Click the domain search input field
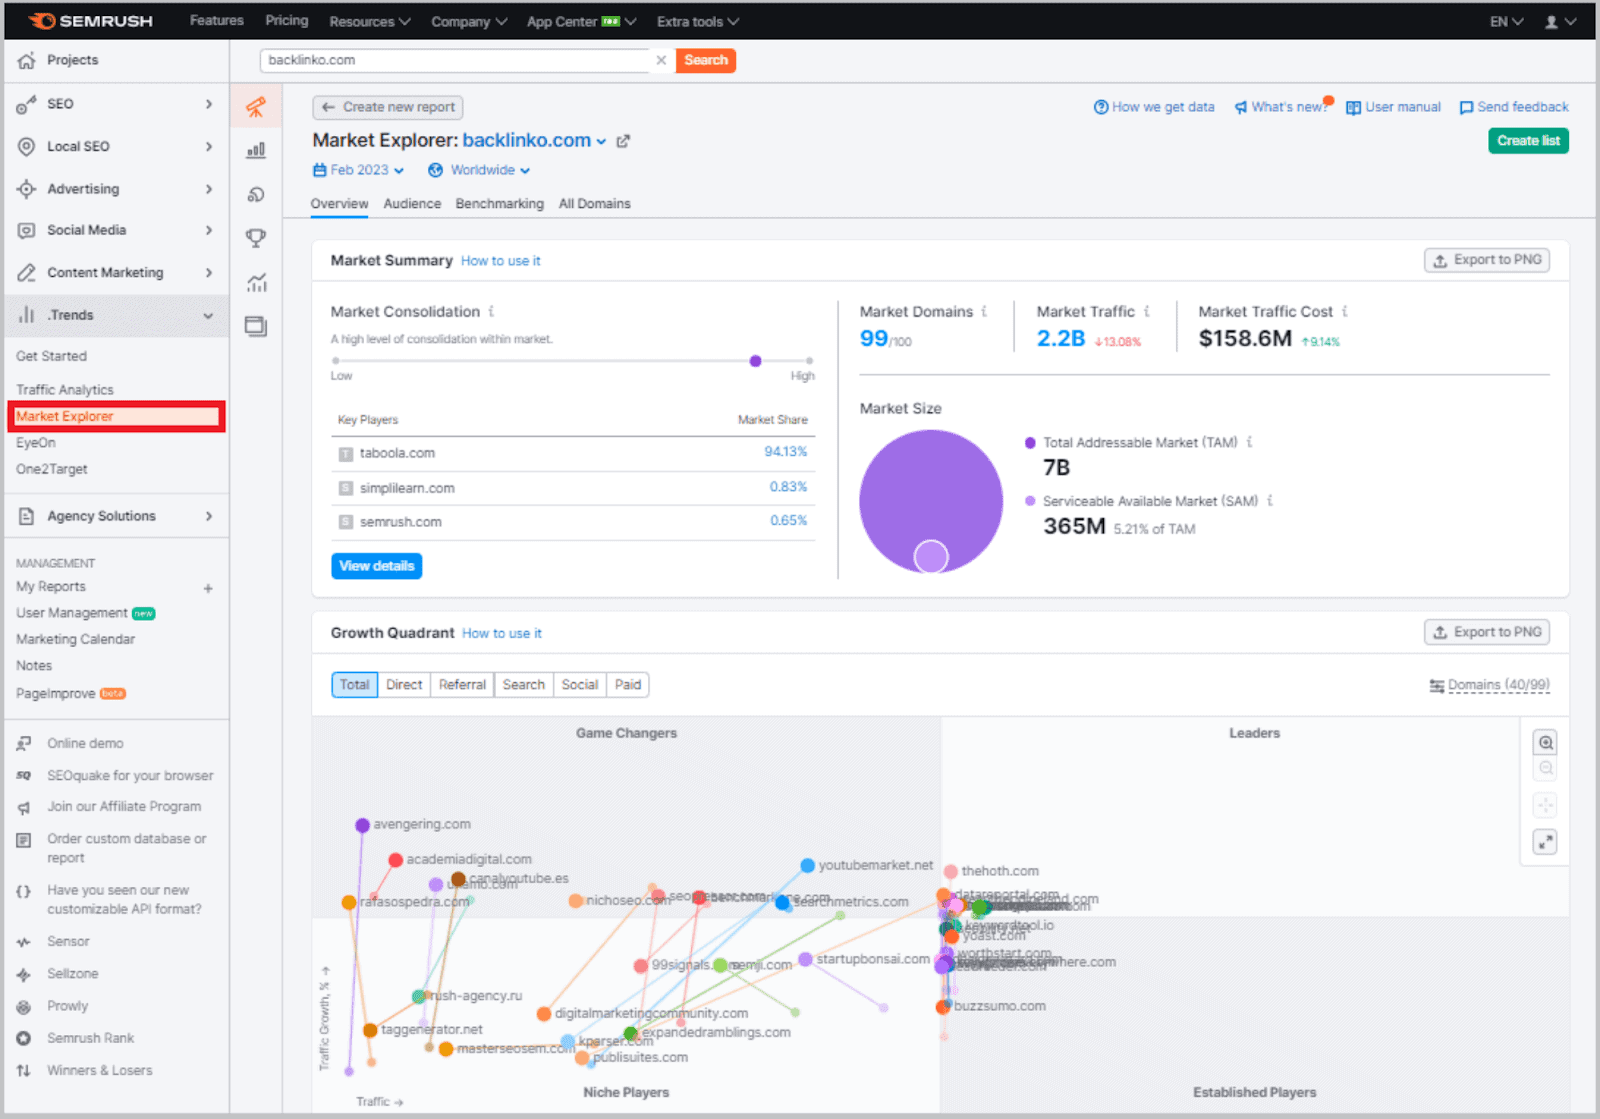This screenshot has height=1119, width=1600. point(456,60)
